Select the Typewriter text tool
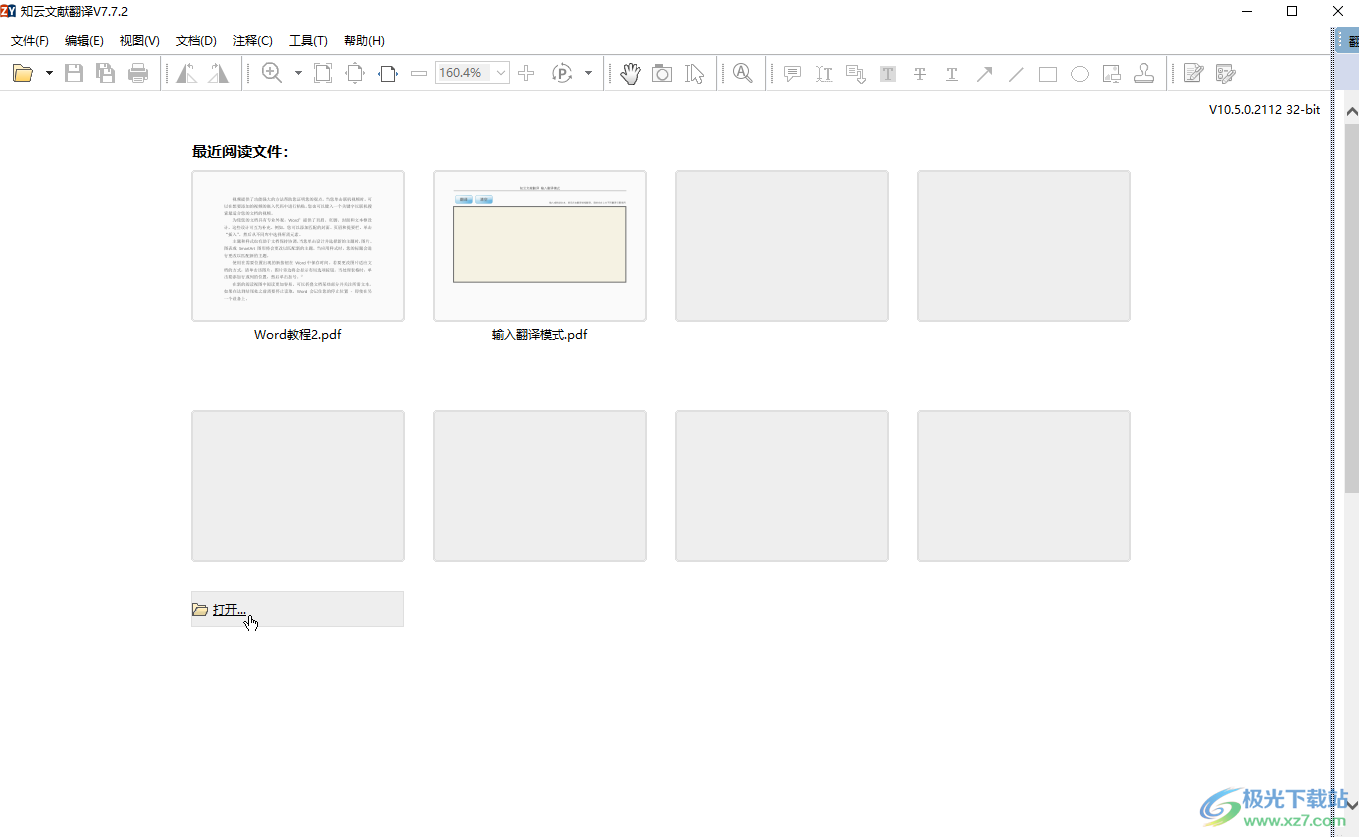This screenshot has width=1359, height=837. pos(824,74)
